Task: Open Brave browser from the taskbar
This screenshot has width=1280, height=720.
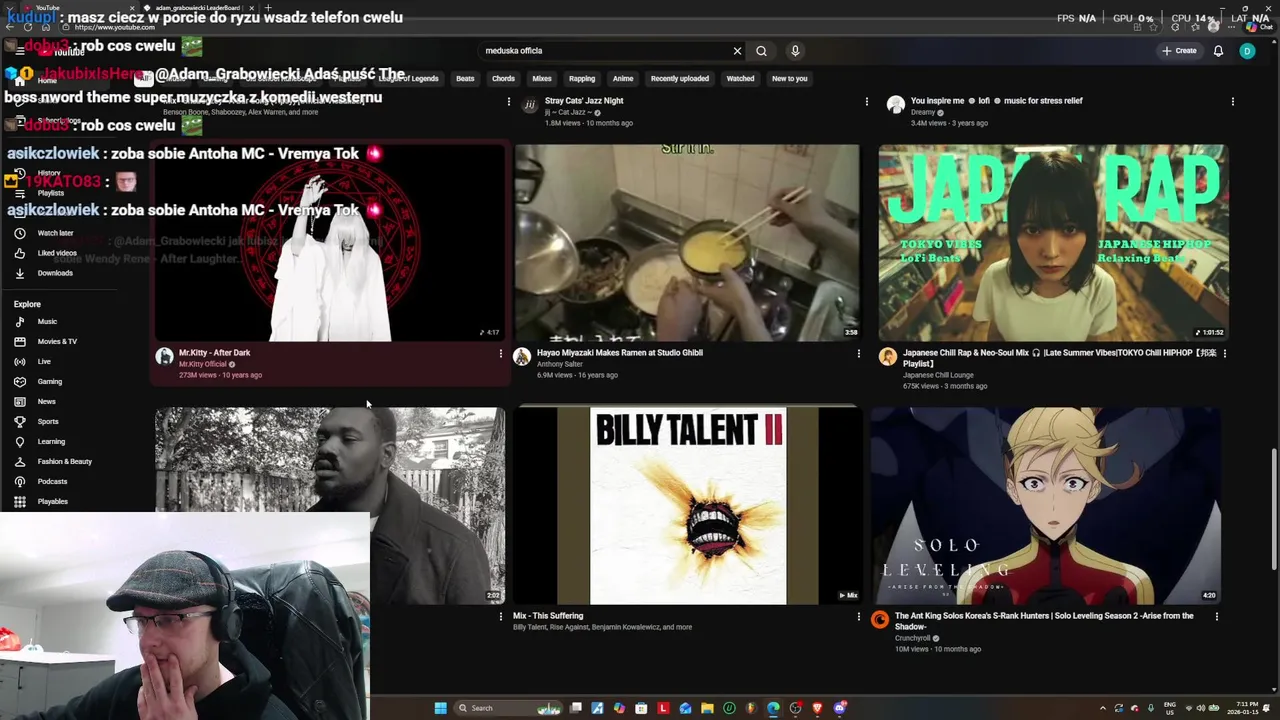Action: pyautogui.click(x=817, y=708)
